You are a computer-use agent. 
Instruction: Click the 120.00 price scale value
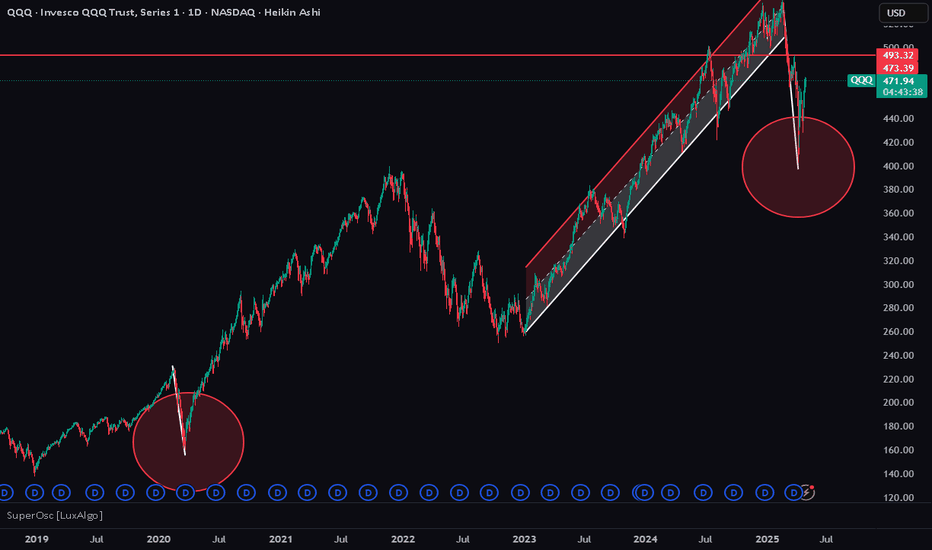pyautogui.click(x=898, y=497)
